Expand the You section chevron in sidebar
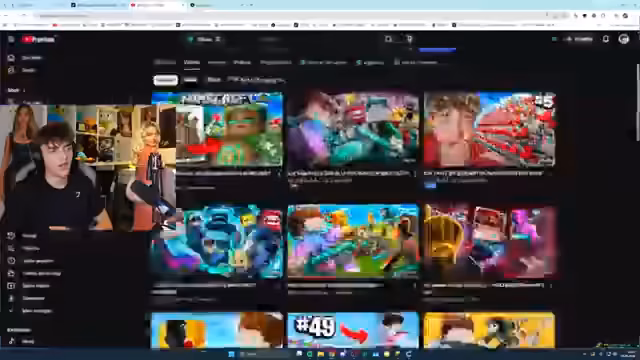 (x=24, y=90)
